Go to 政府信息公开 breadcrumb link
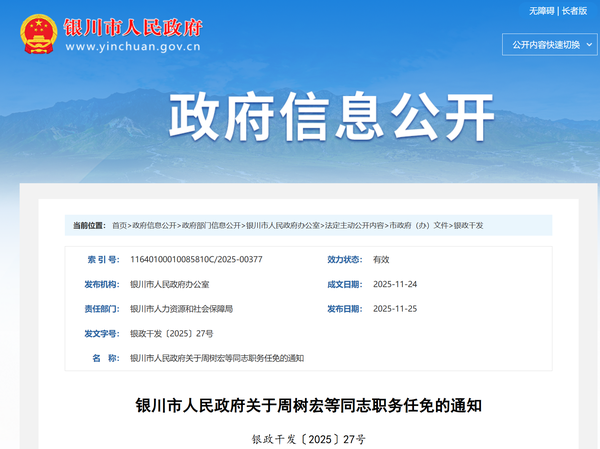 coord(155,226)
